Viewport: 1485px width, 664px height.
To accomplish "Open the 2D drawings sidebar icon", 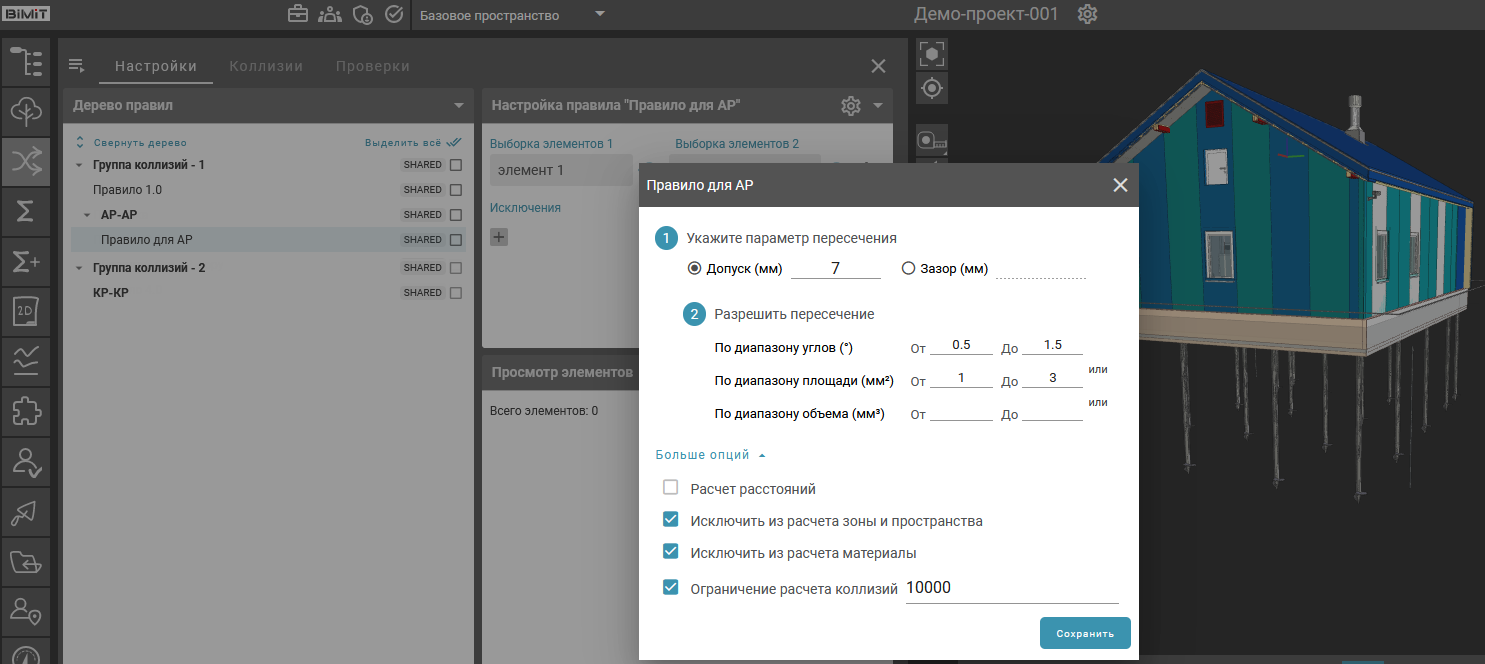I will point(25,311).
